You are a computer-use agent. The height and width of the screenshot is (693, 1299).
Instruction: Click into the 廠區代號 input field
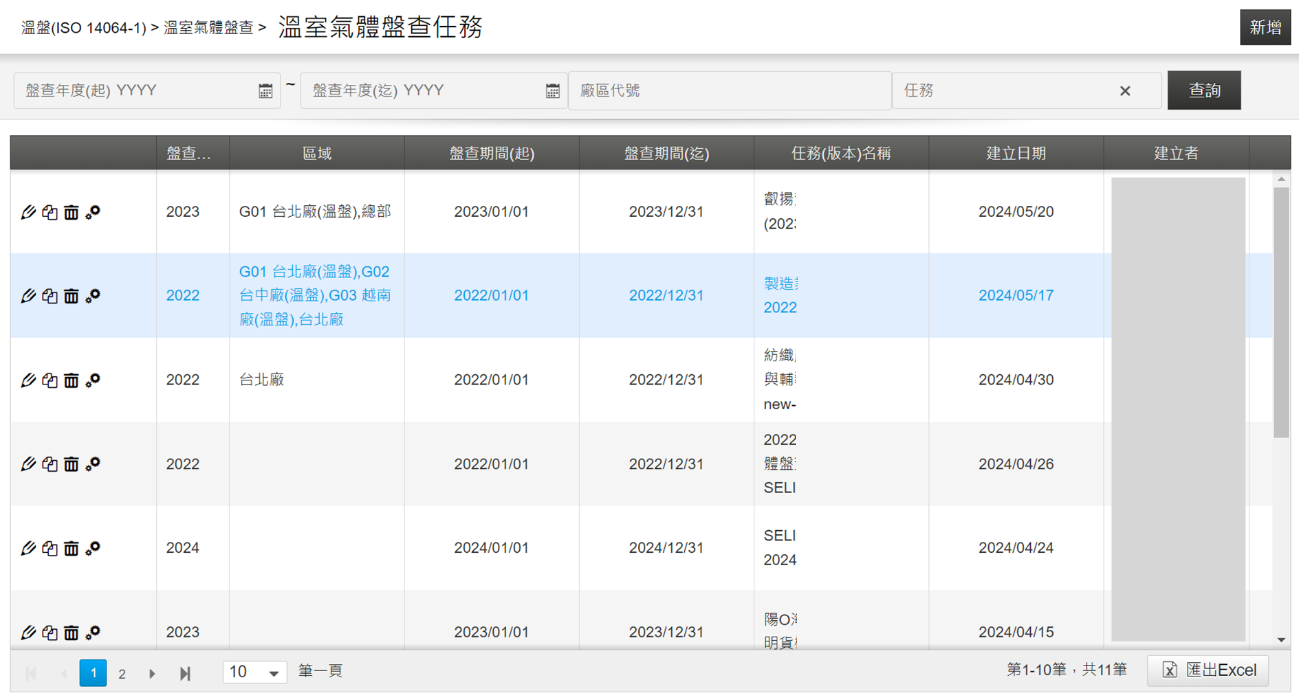tap(729, 91)
